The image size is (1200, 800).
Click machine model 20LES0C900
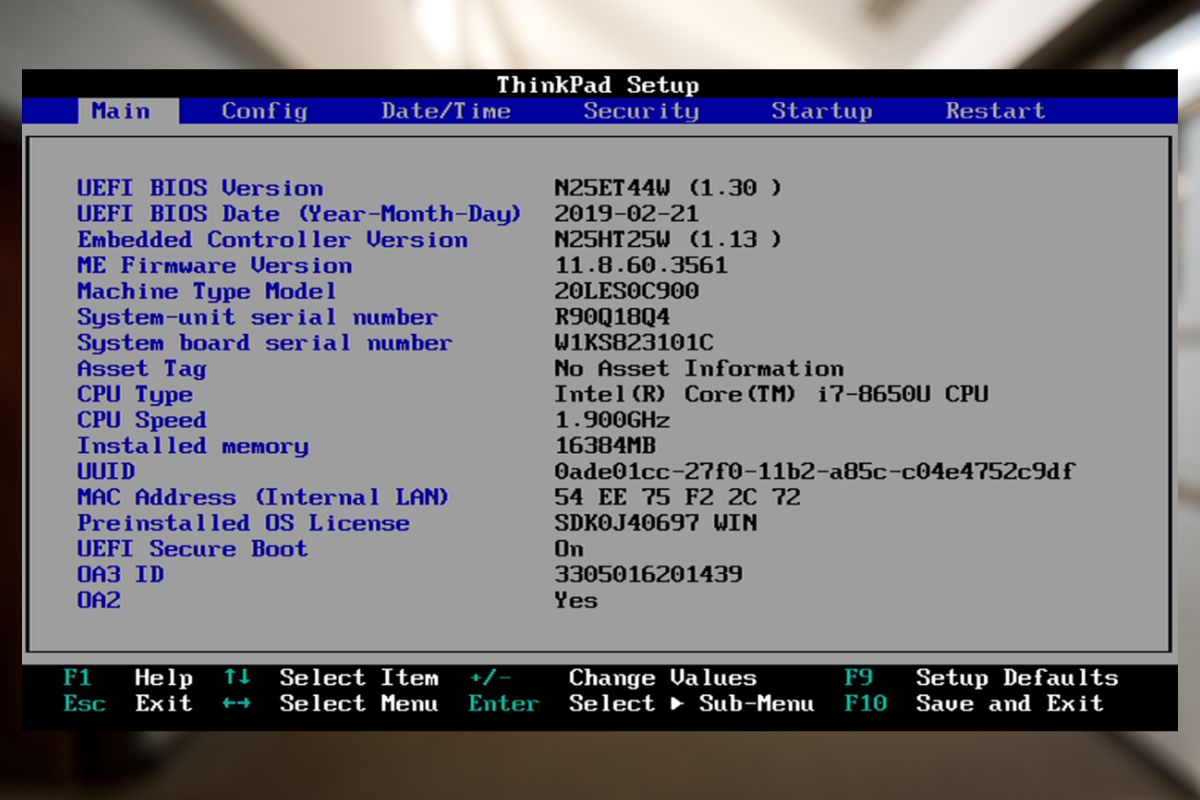coord(626,292)
